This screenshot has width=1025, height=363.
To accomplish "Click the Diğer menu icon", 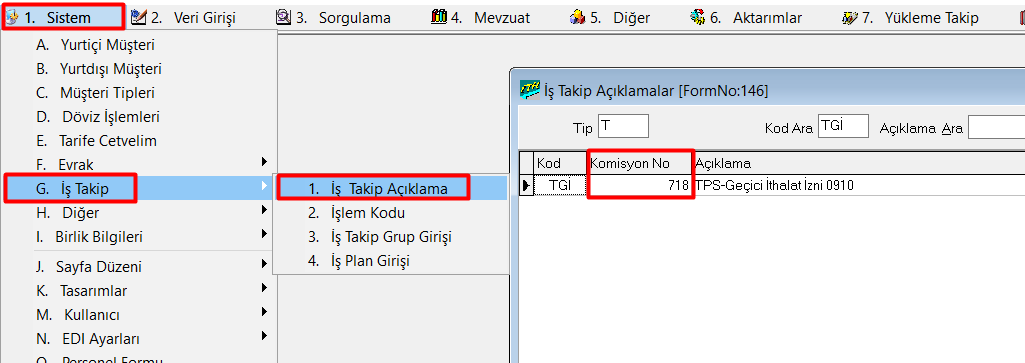I will pyautogui.click(x=578, y=17).
